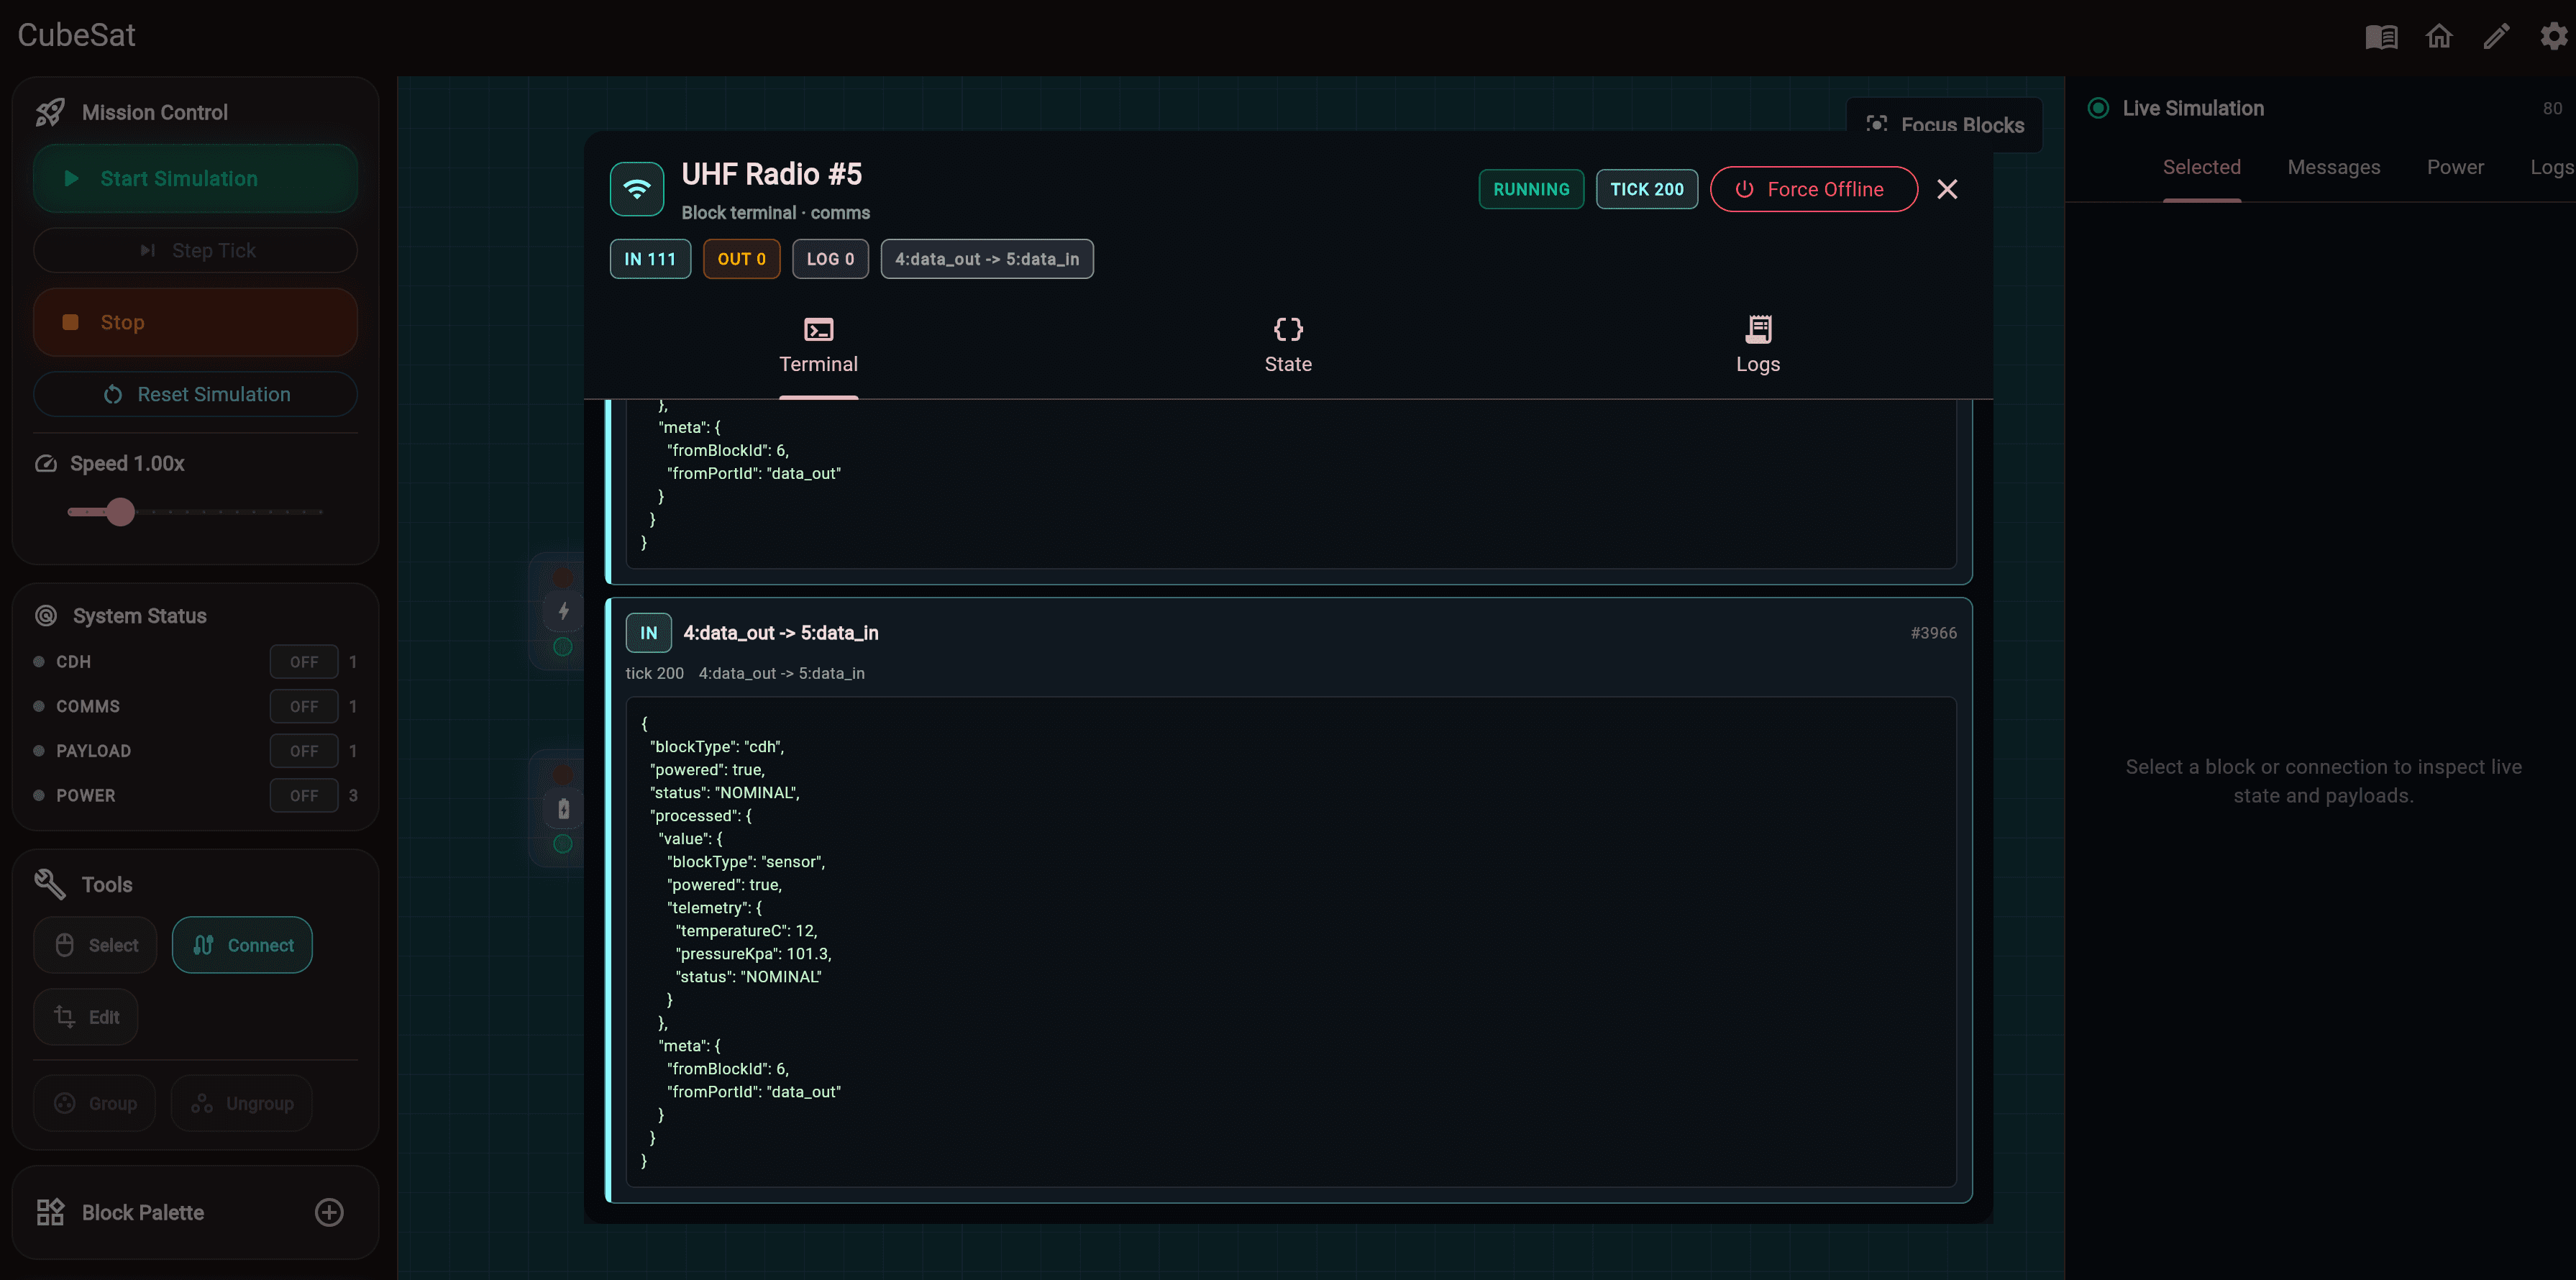Go to the home icon
The height and width of the screenshot is (1280, 2576).
tap(2439, 37)
